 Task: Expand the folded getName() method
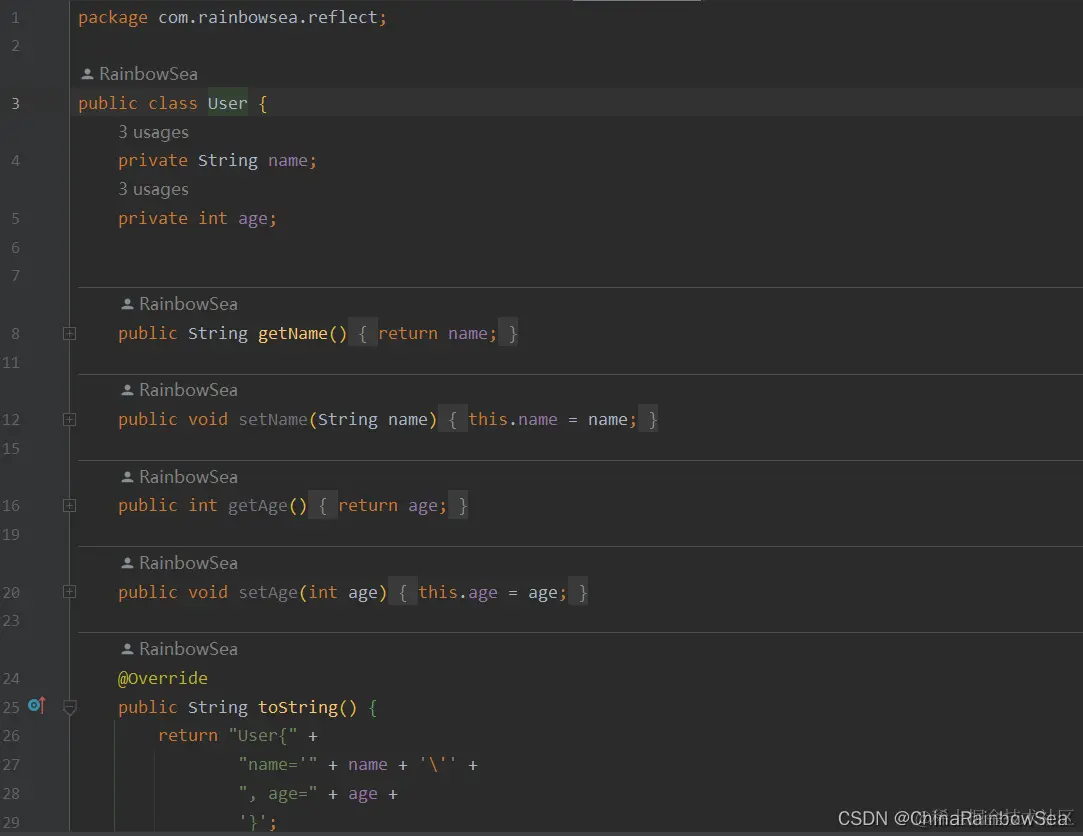(x=69, y=334)
